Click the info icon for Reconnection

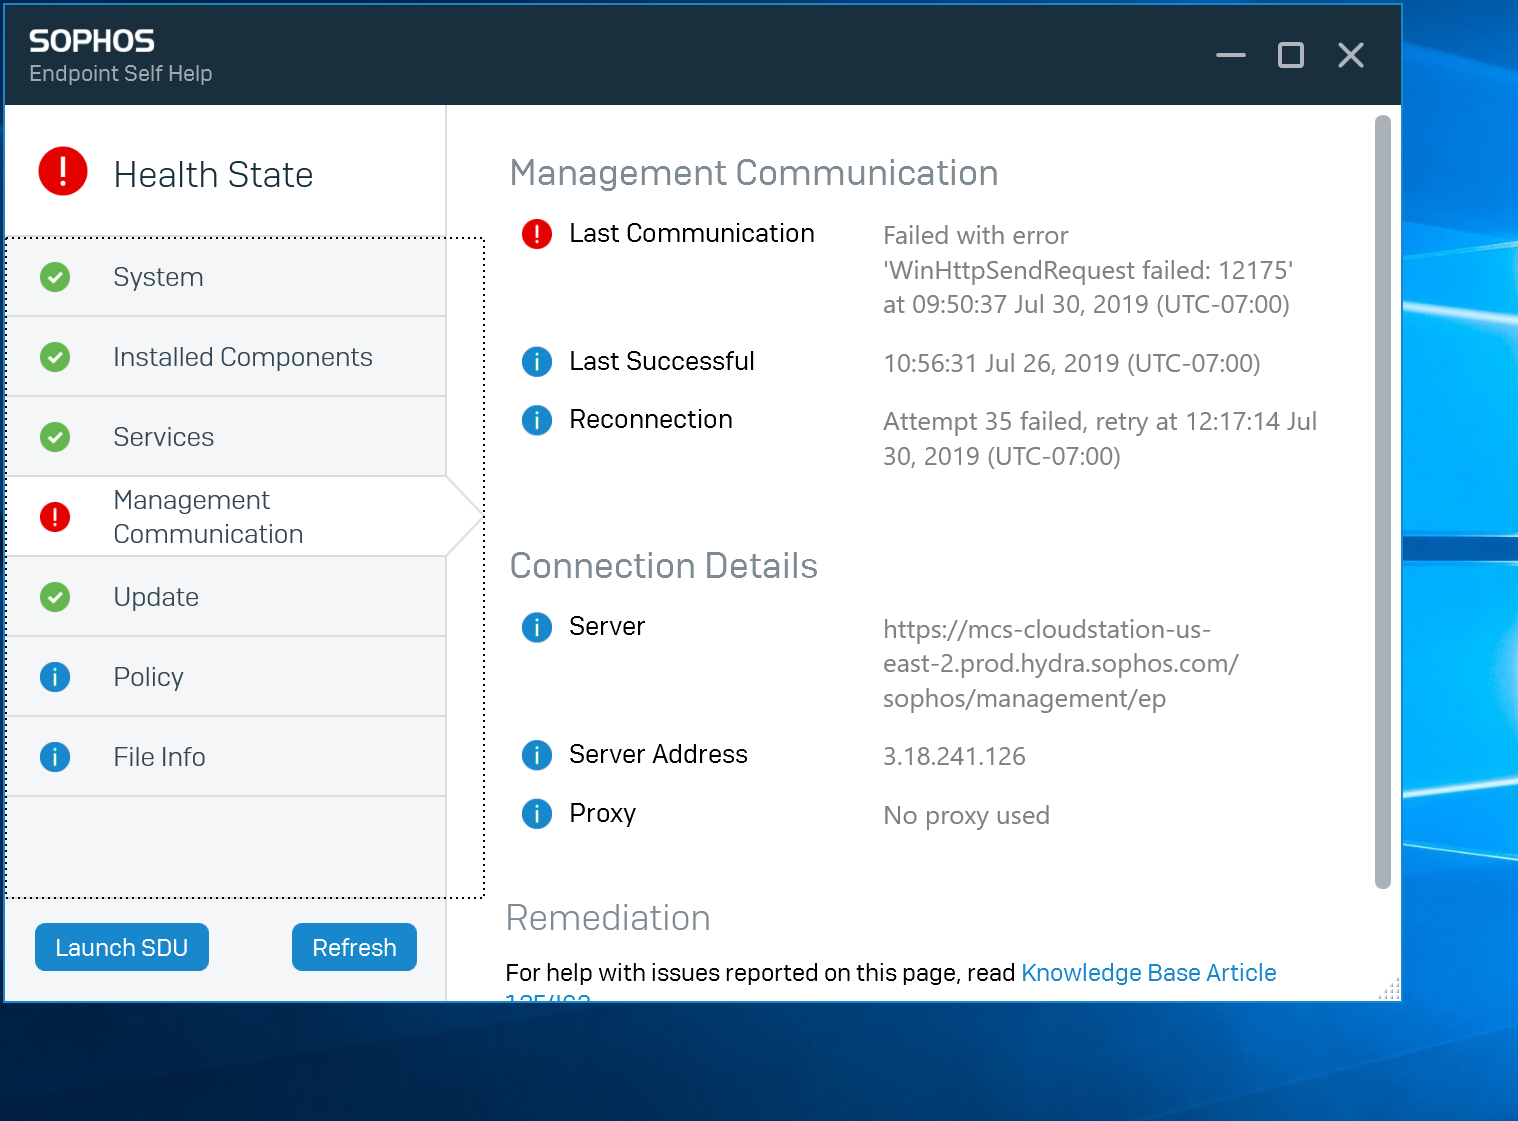(x=537, y=420)
